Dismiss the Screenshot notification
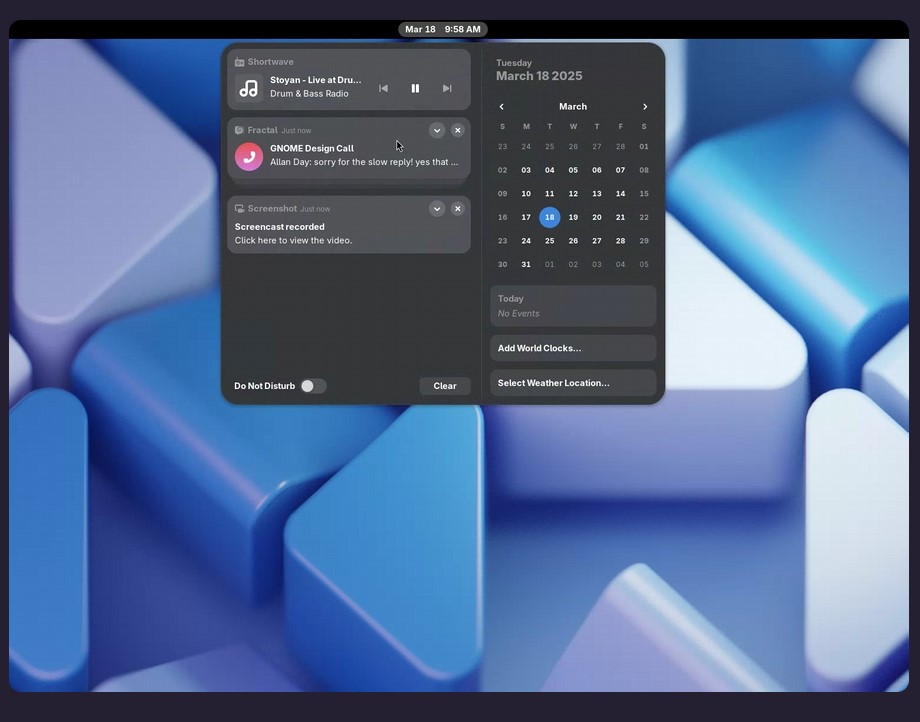Image resolution: width=920 pixels, height=722 pixels. click(457, 208)
